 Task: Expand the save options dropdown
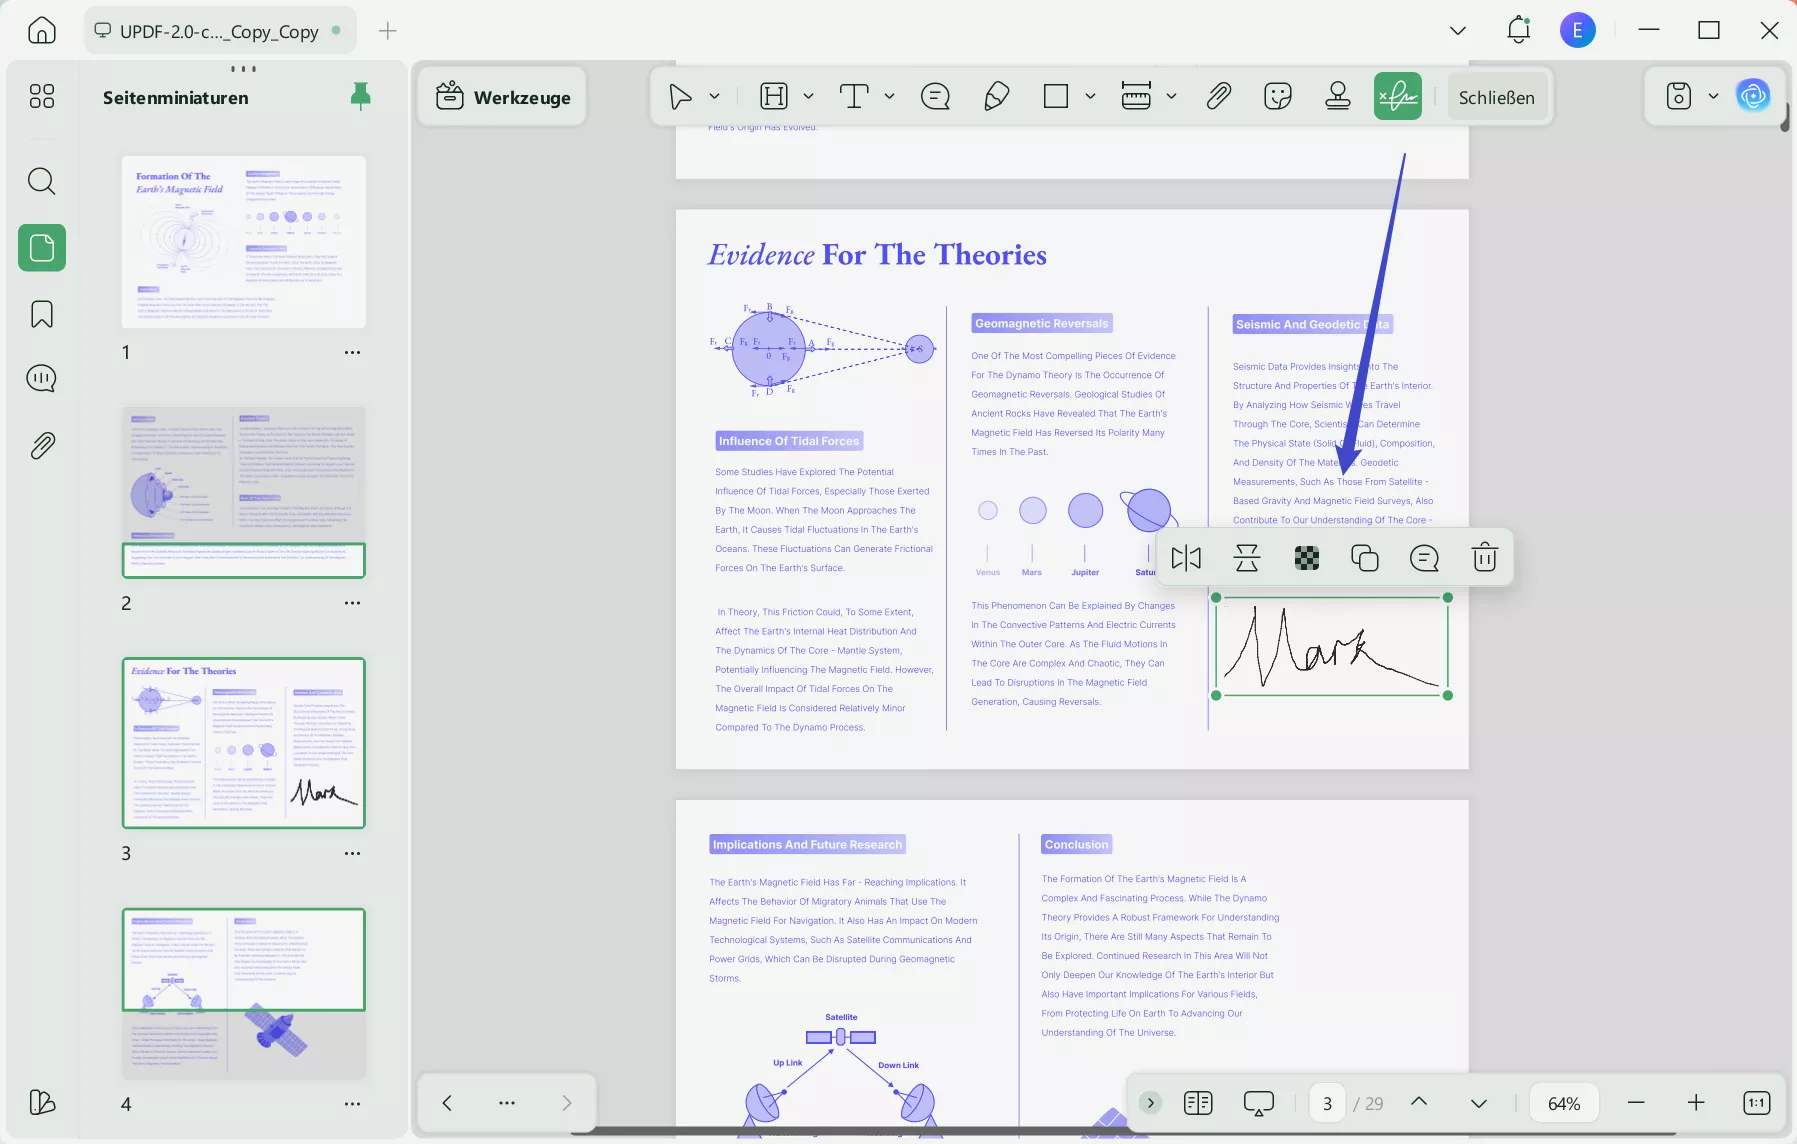pyautogui.click(x=1713, y=97)
